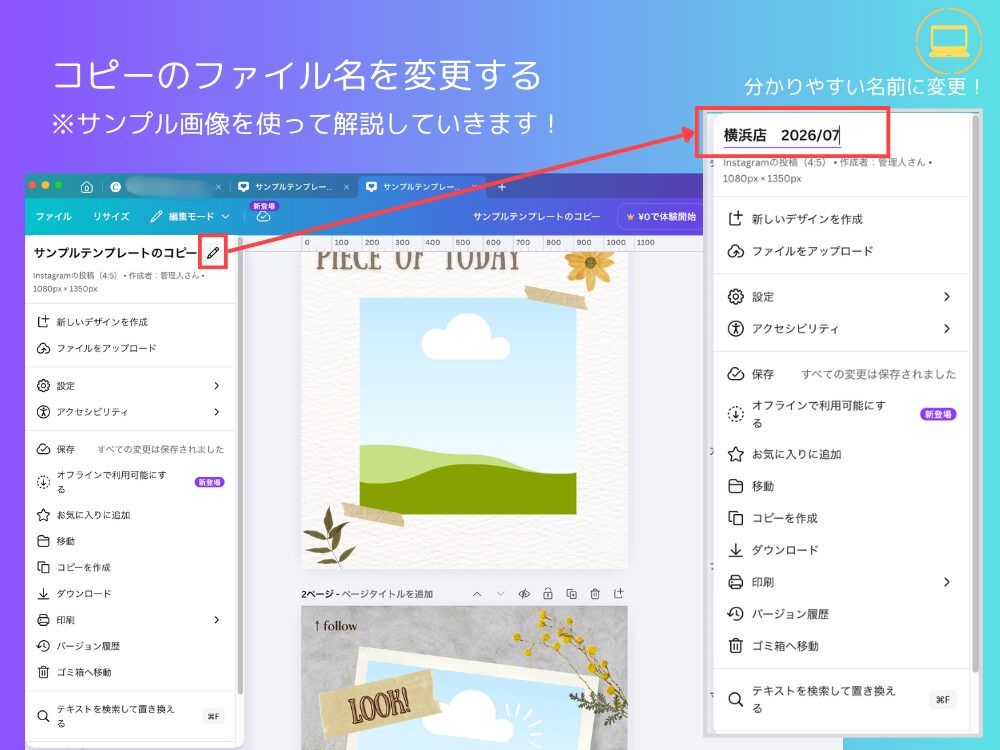Expand the 印刷 chevron in the enlarged menu
The height and width of the screenshot is (750, 1000).
[947, 582]
